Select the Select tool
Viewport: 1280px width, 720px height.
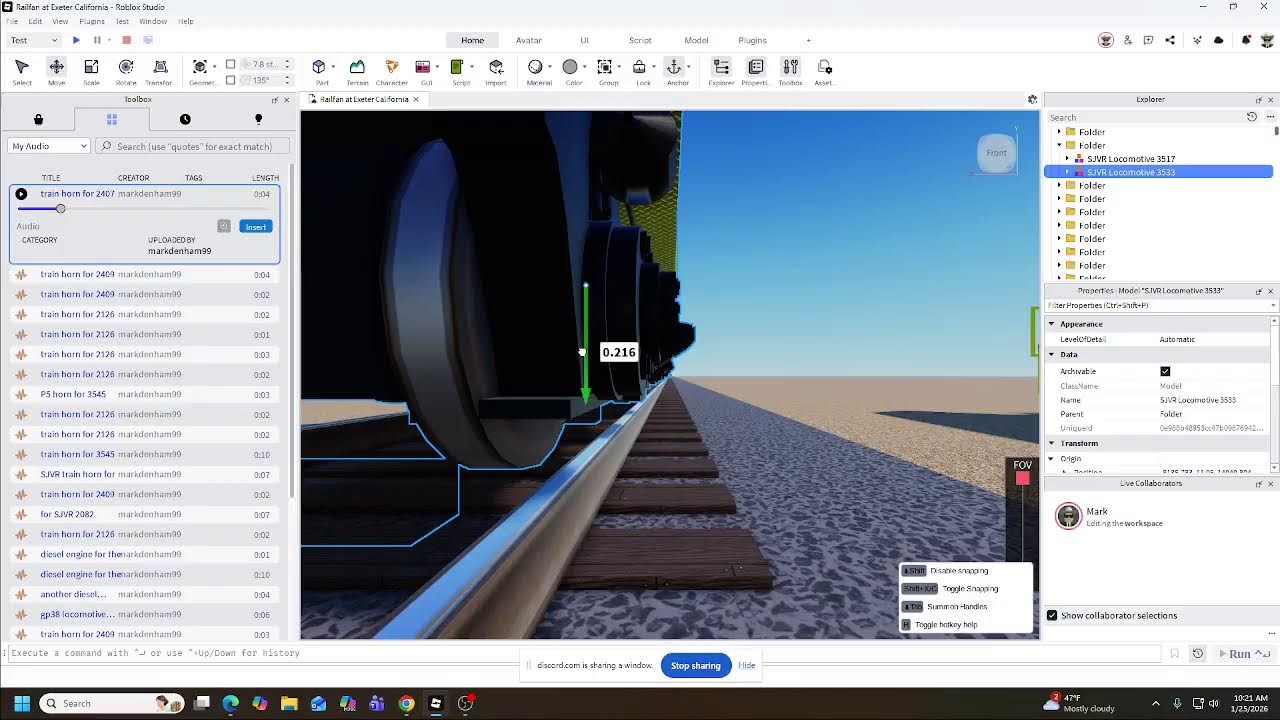21,71
